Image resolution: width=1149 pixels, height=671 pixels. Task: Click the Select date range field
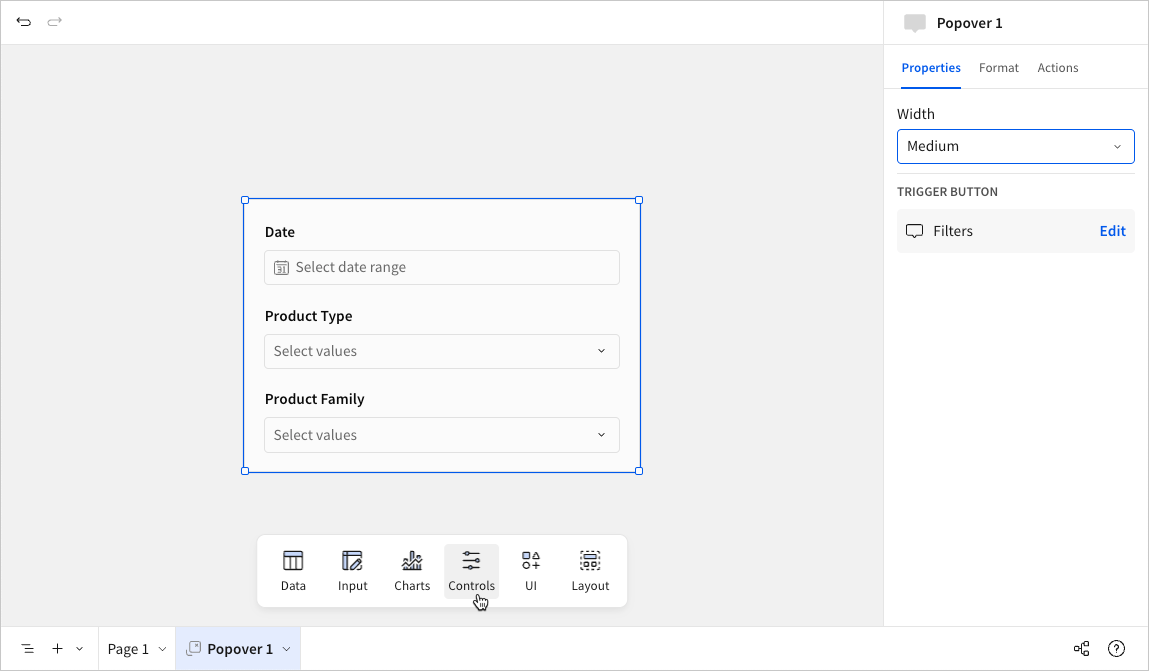click(x=442, y=267)
